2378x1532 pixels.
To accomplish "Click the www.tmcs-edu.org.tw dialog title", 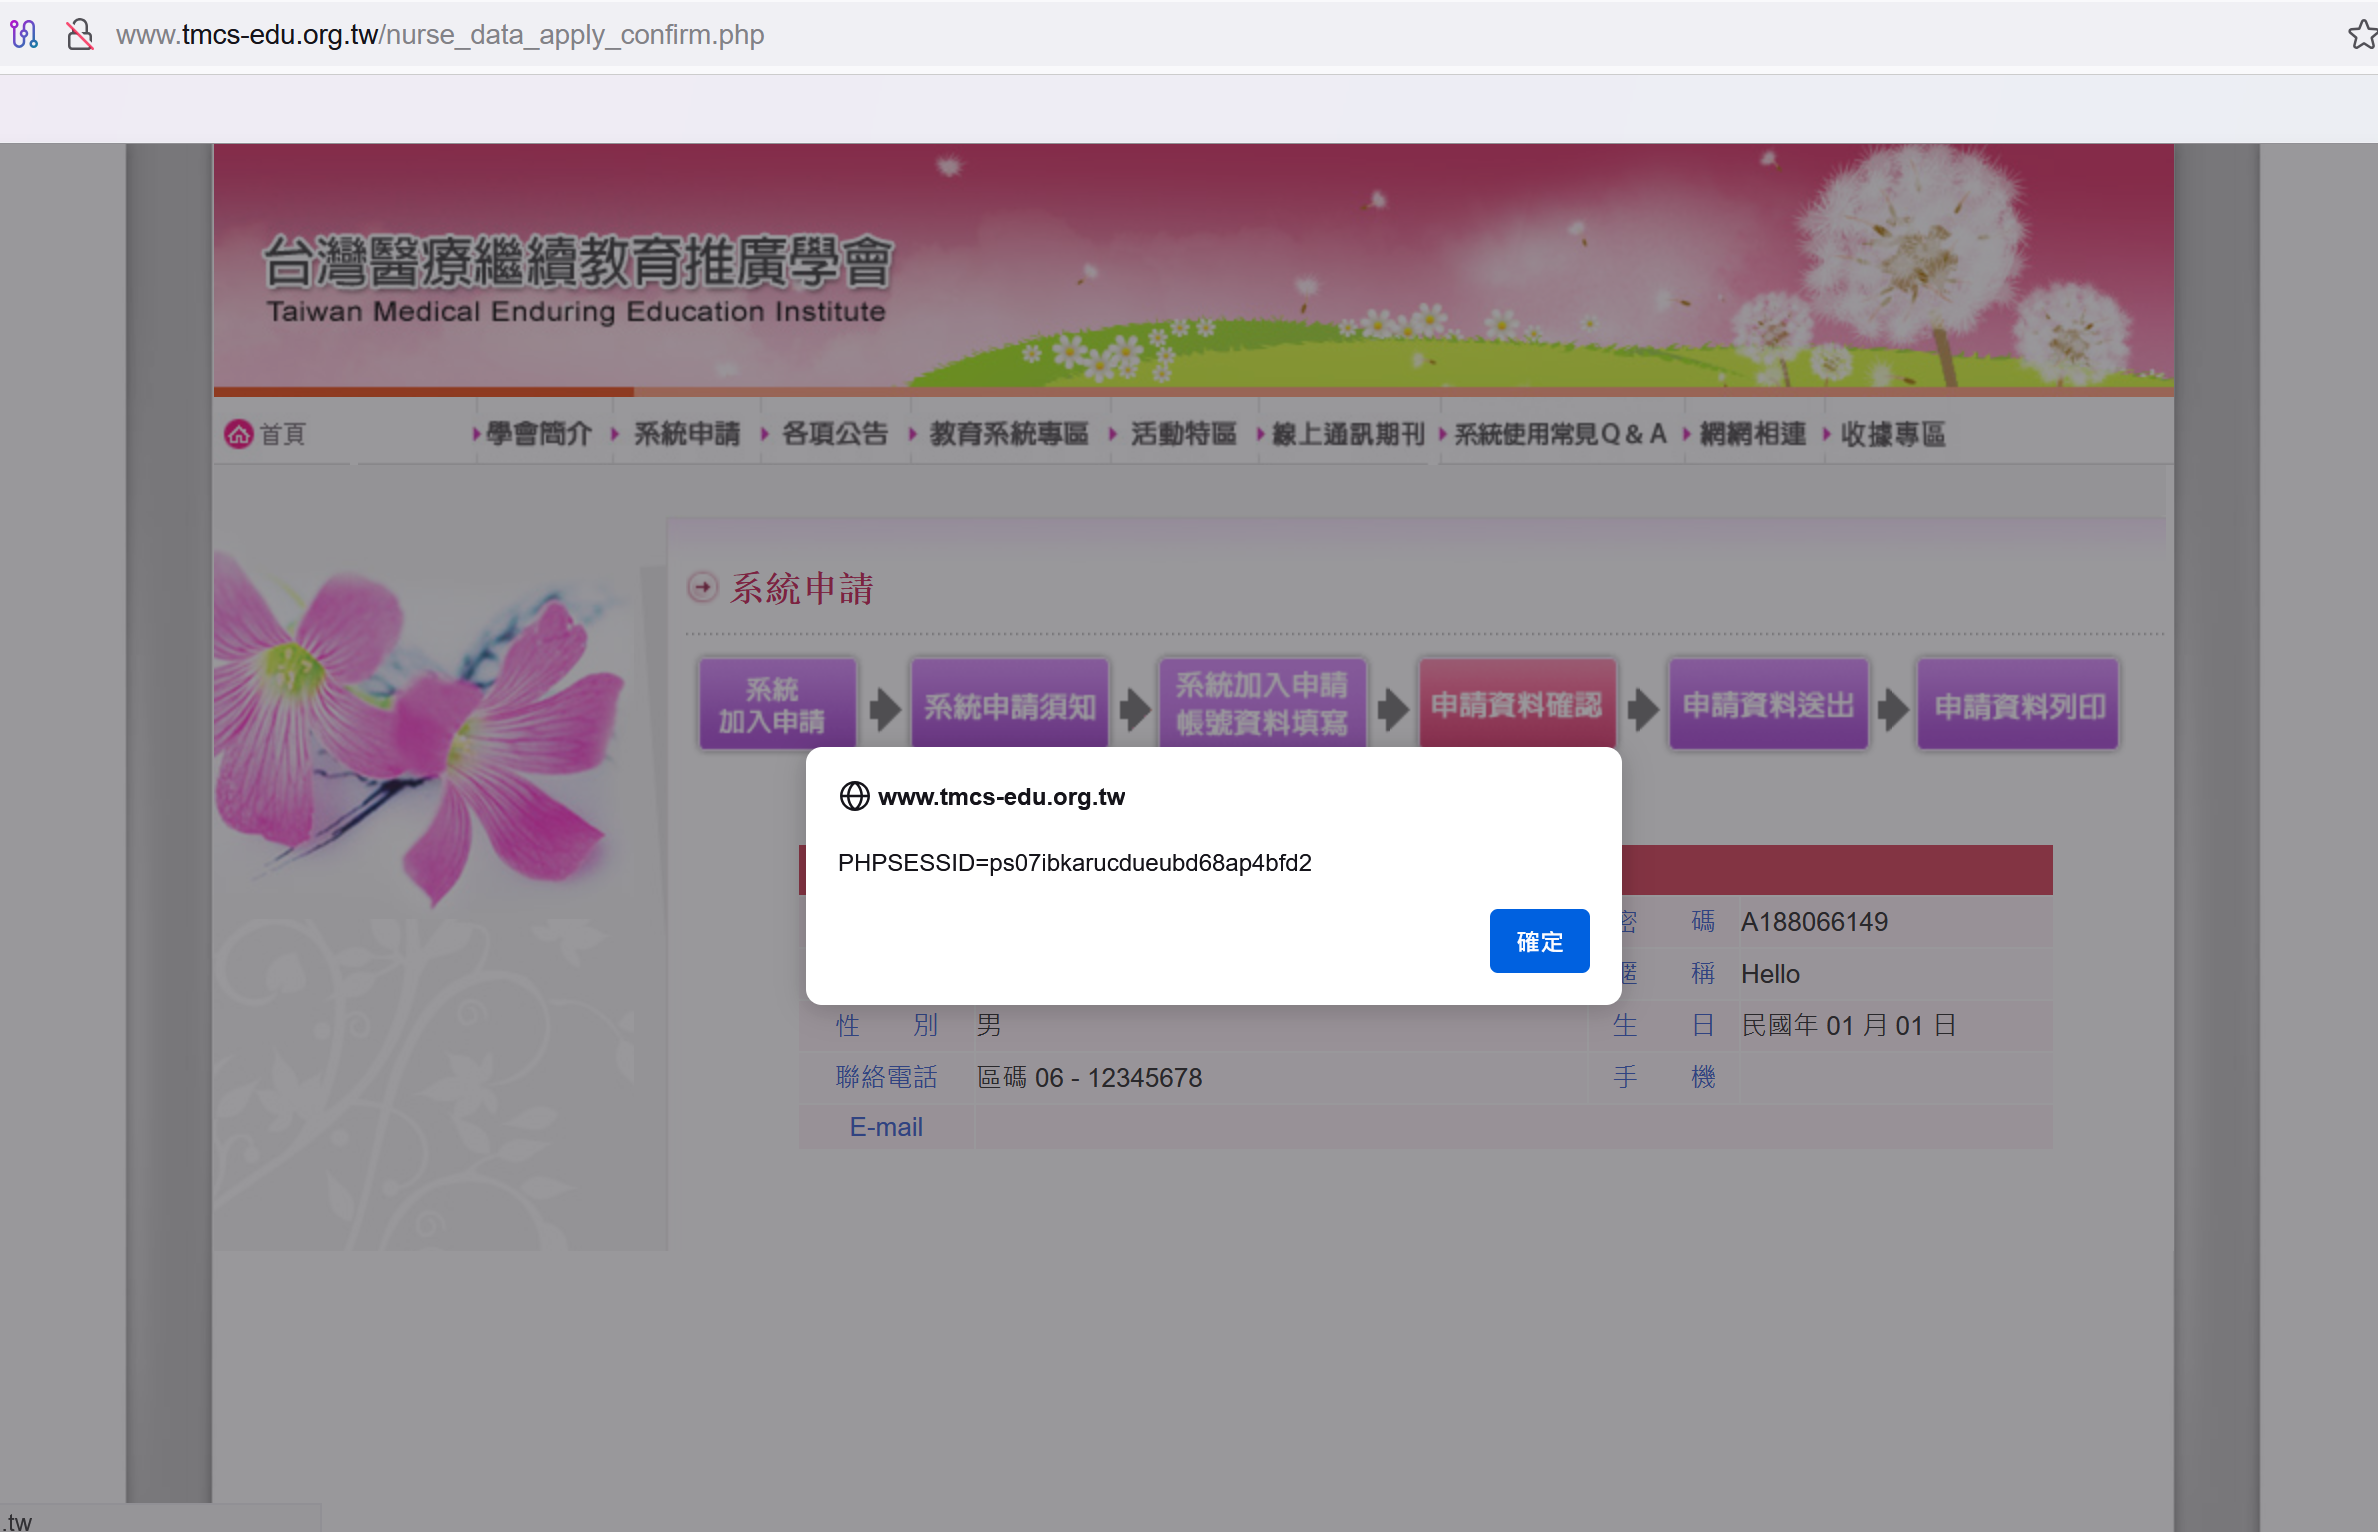I will [x=1001, y=796].
